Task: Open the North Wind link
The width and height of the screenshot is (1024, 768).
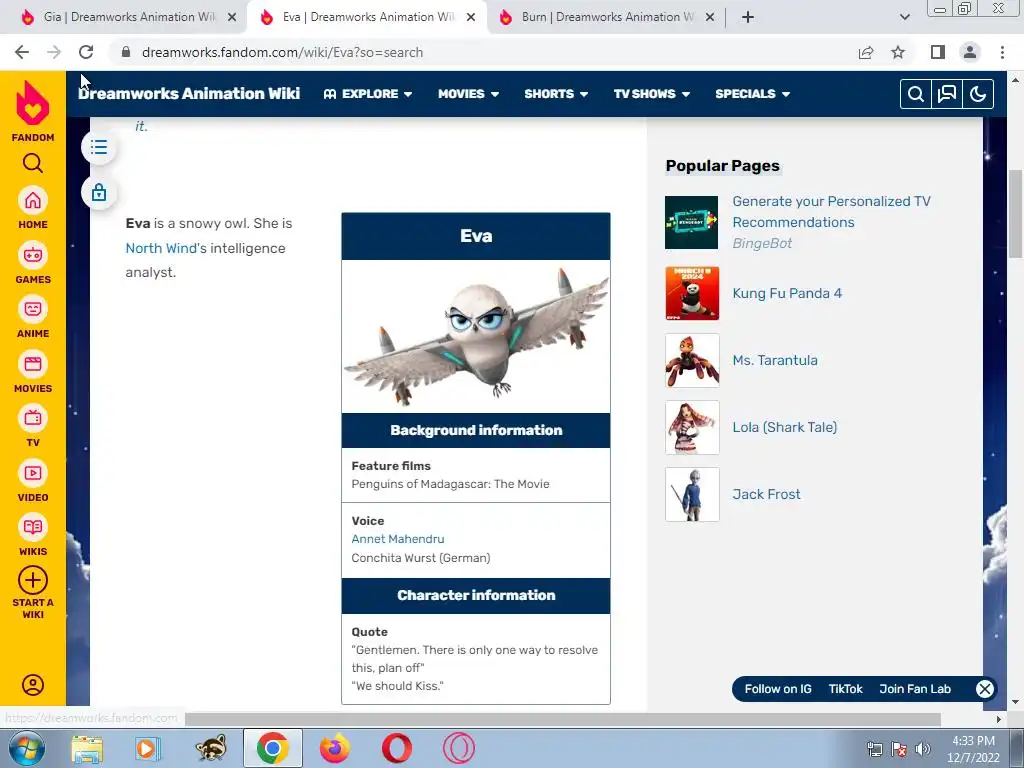Action: (x=161, y=248)
